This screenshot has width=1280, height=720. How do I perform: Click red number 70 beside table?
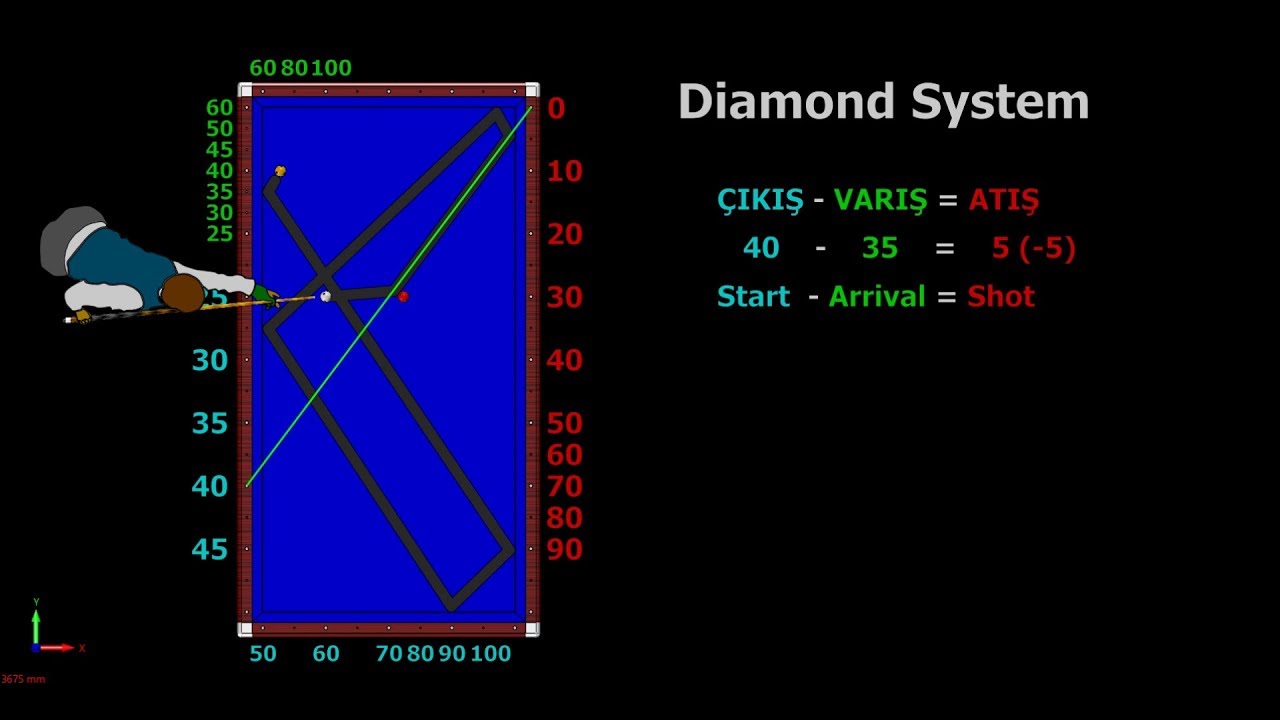(564, 486)
